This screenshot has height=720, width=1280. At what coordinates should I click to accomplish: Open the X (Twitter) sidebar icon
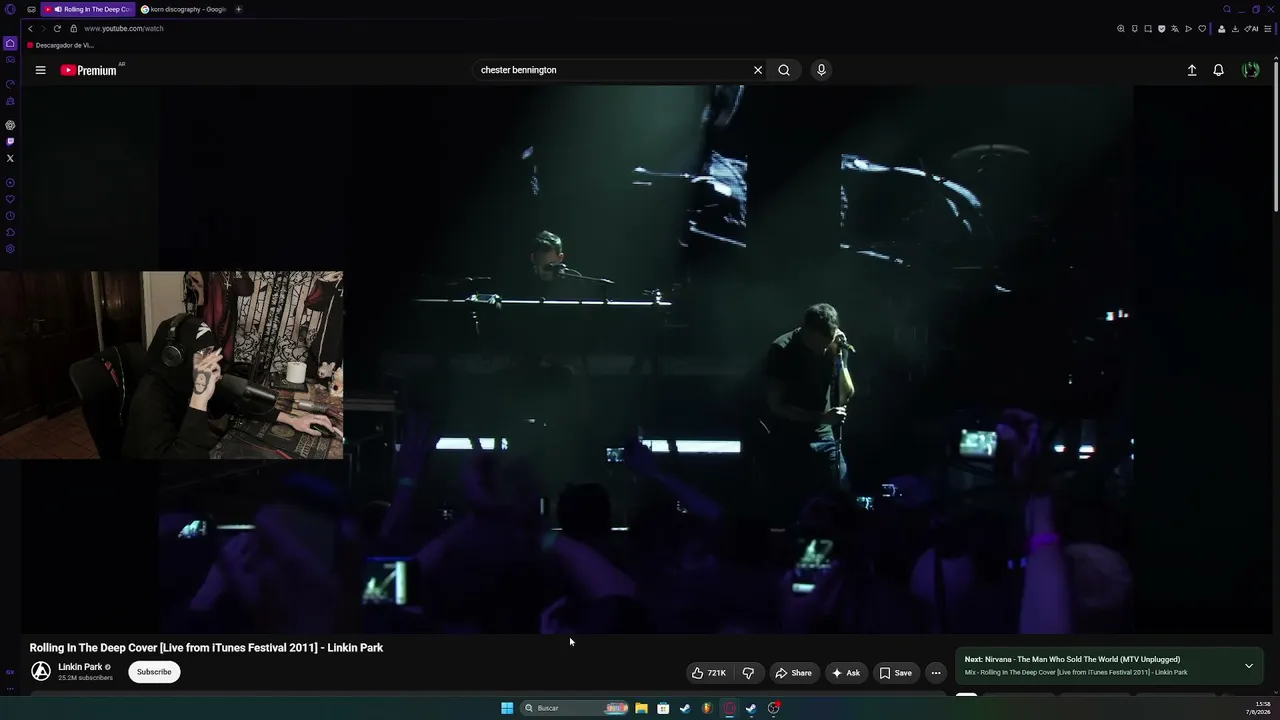[10, 158]
